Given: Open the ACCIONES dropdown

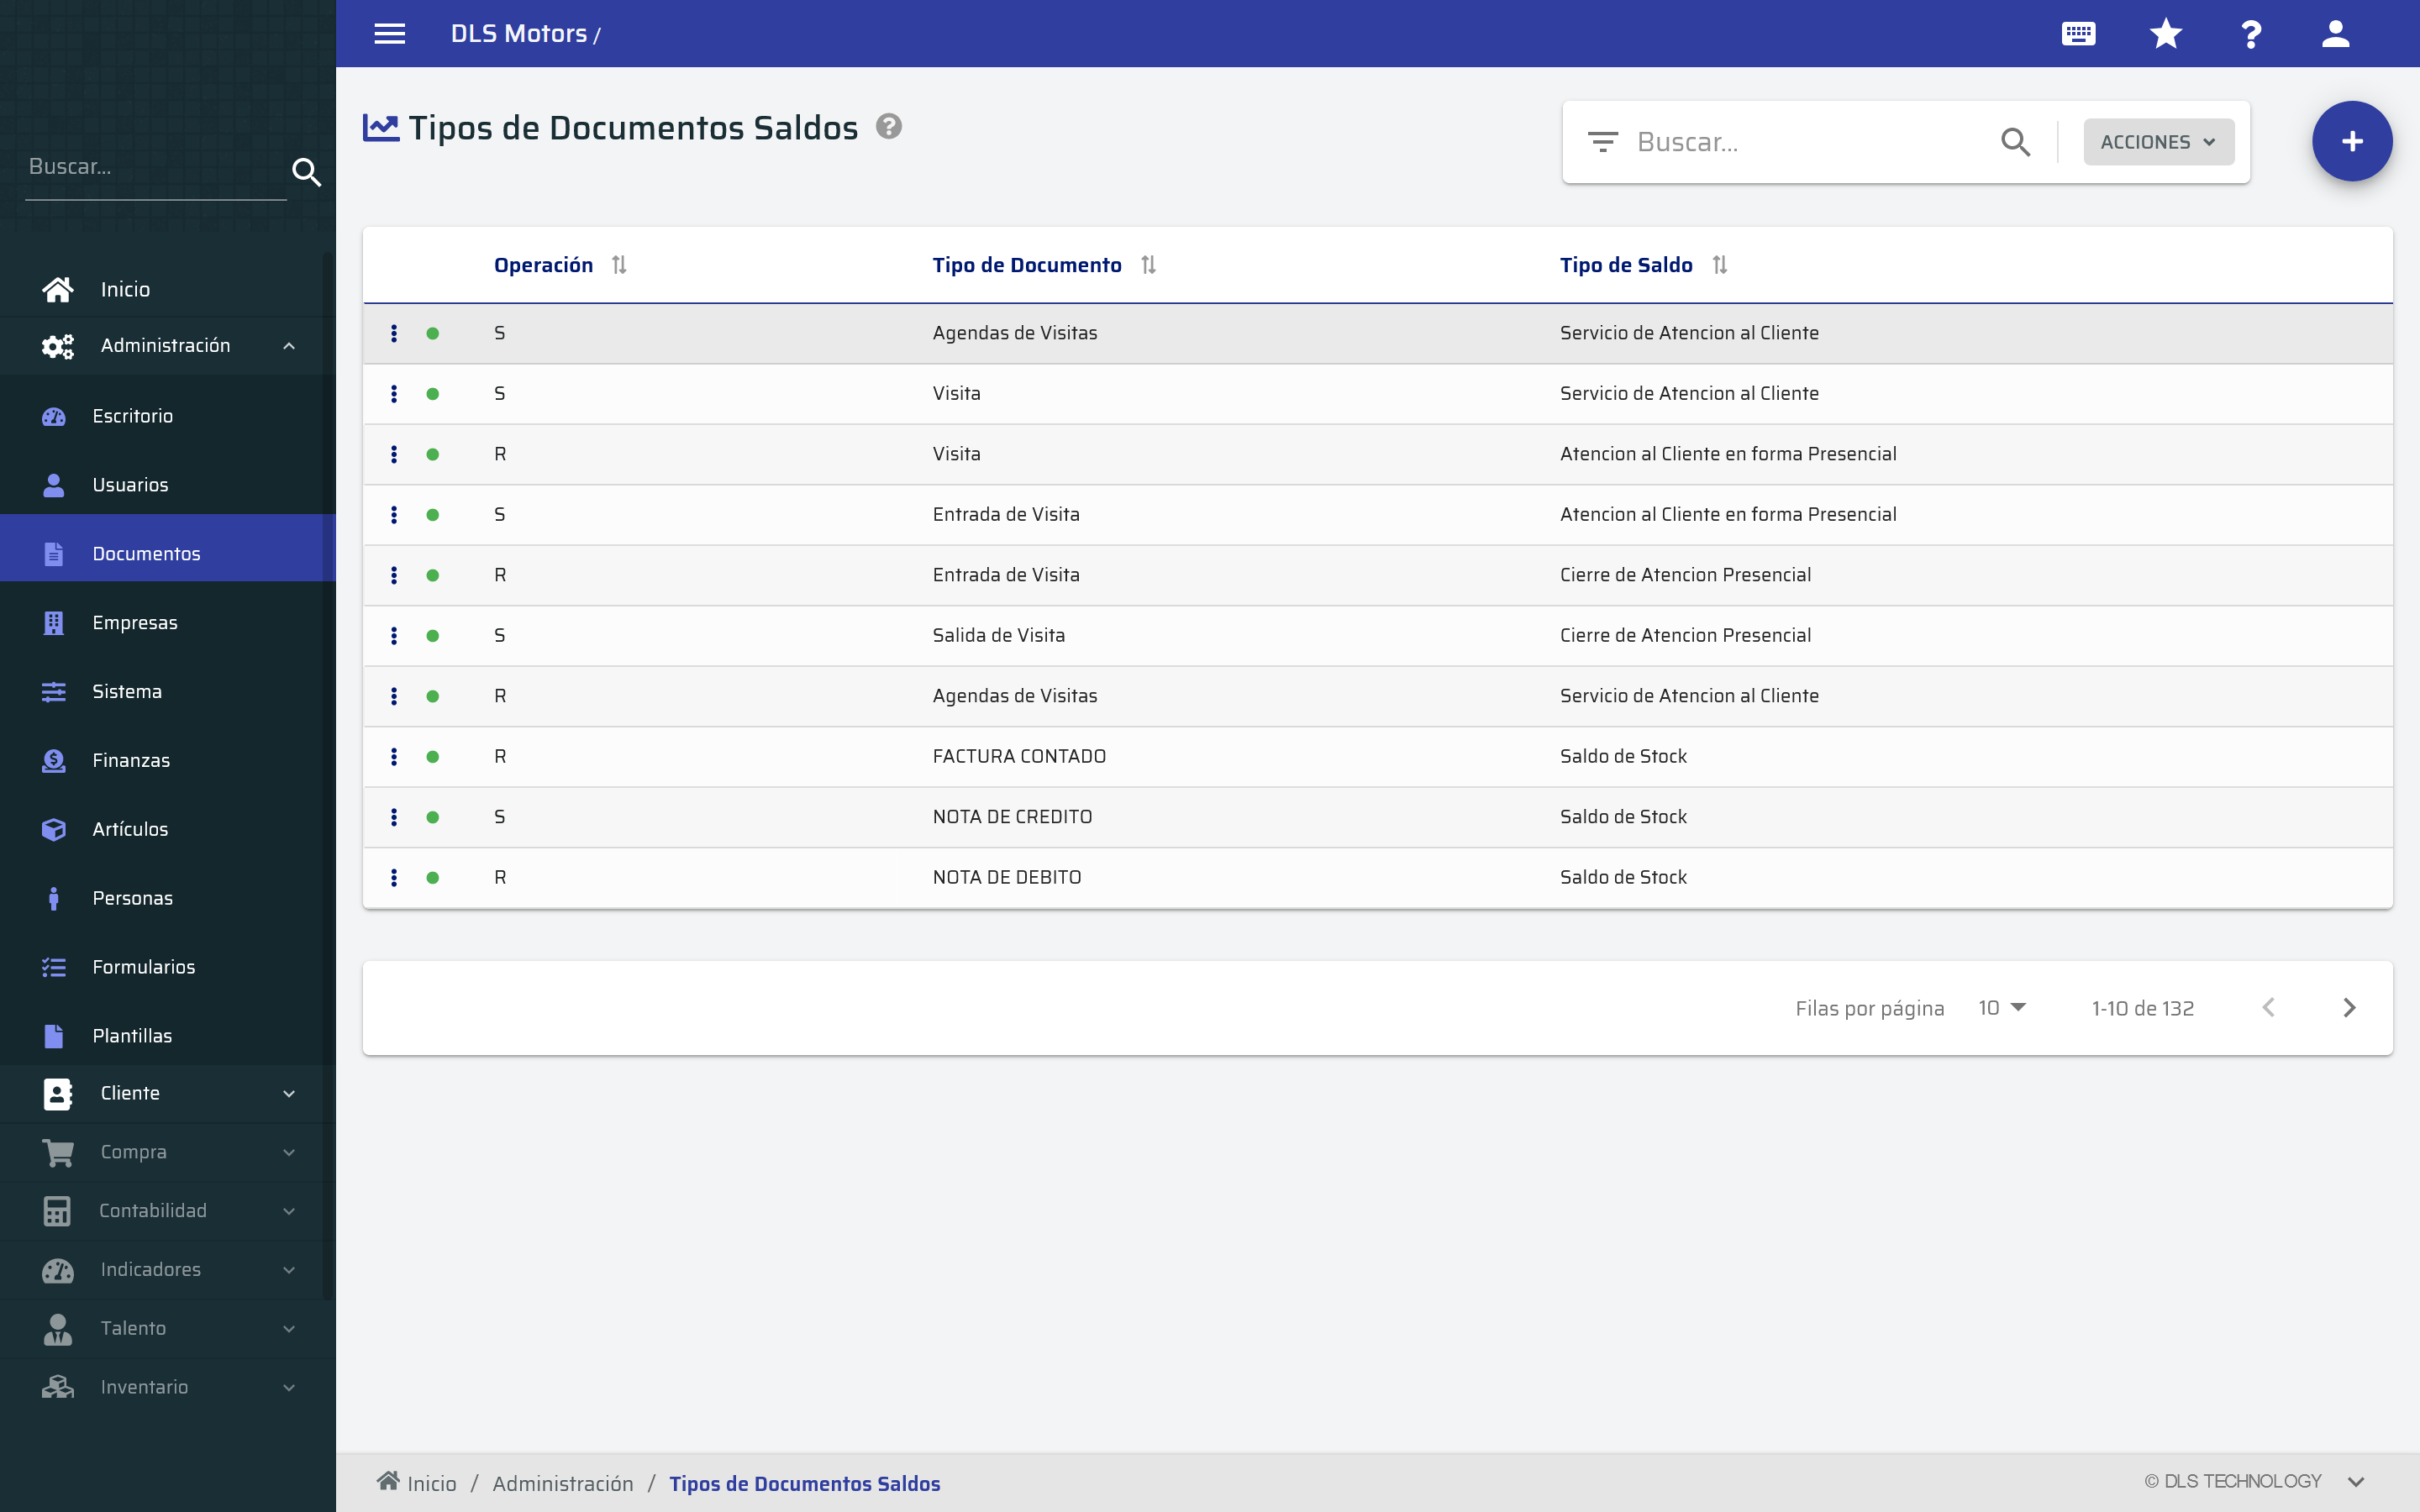Looking at the screenshot, I should [2158, 142].
